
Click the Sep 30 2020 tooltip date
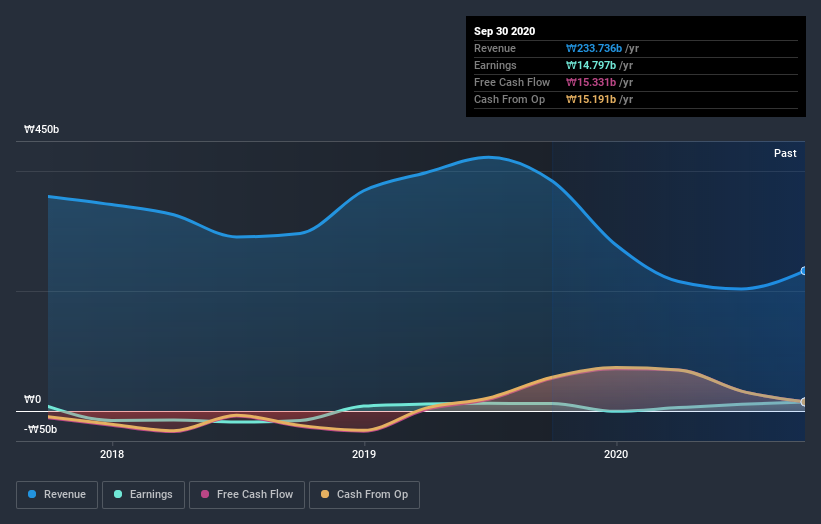pos(504,31)
